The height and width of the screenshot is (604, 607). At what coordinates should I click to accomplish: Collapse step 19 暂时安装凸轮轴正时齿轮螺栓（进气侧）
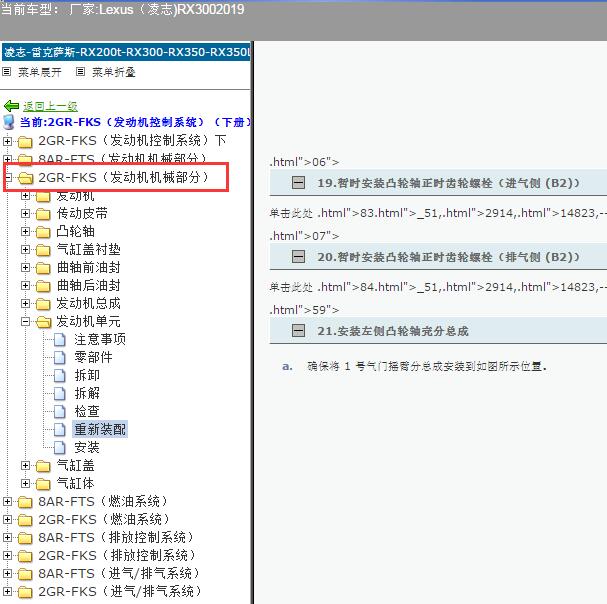tap(298, 183)
